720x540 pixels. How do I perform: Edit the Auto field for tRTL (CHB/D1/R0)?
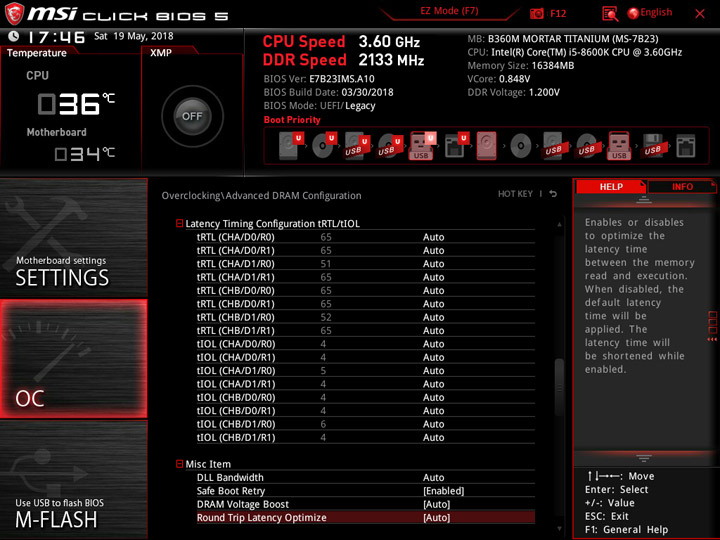click(x=433, y=317)
